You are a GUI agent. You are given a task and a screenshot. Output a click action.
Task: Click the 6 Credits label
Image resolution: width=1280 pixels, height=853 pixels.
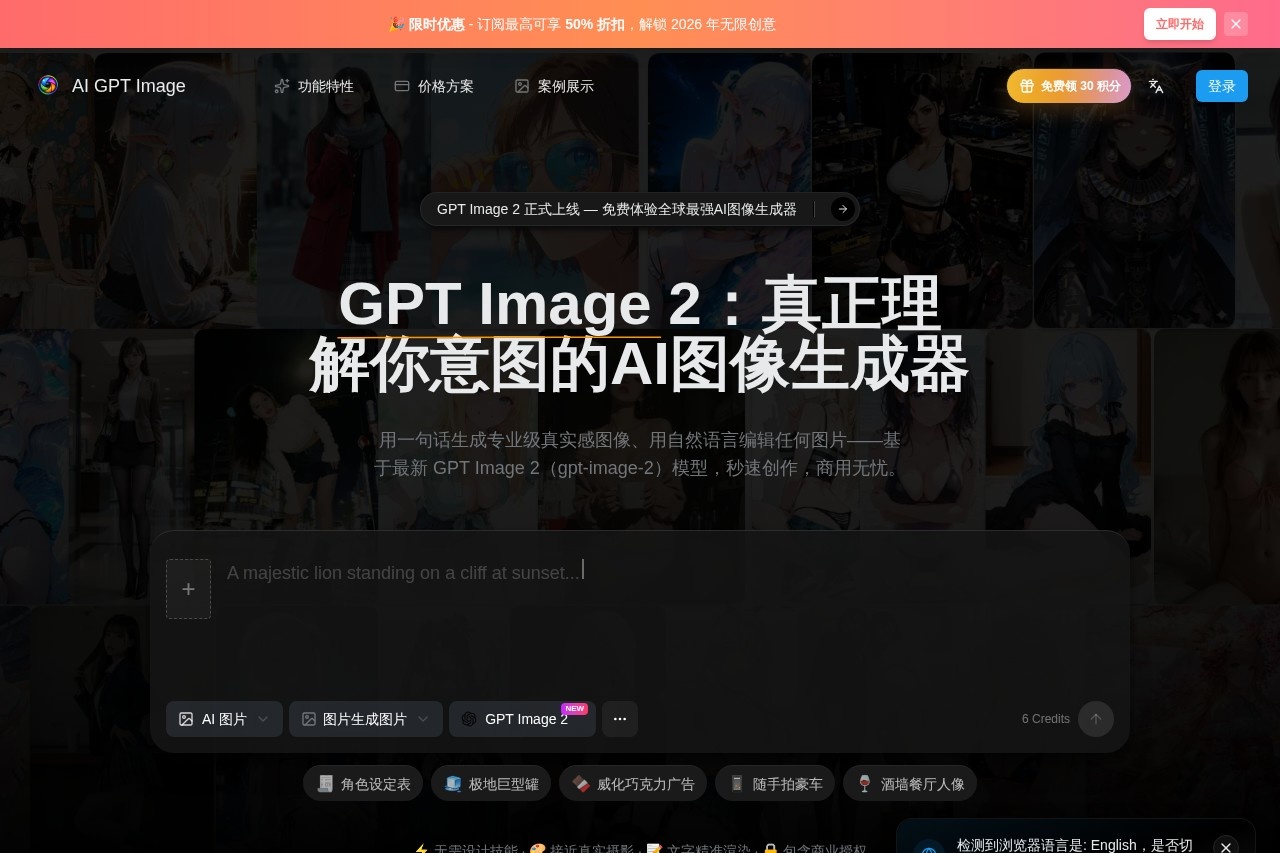click(1045, 719)
